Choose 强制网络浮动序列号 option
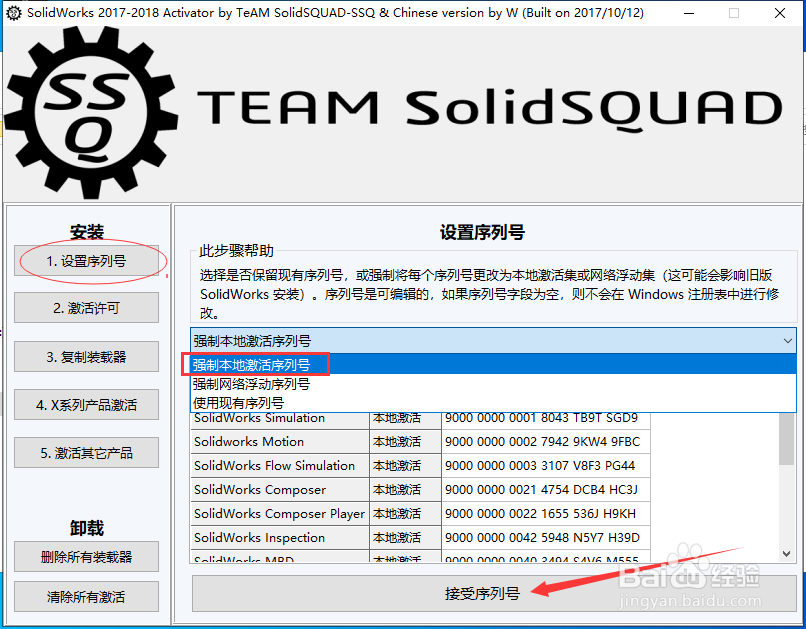This screenshot has height=629, width=806. [493, 384]
